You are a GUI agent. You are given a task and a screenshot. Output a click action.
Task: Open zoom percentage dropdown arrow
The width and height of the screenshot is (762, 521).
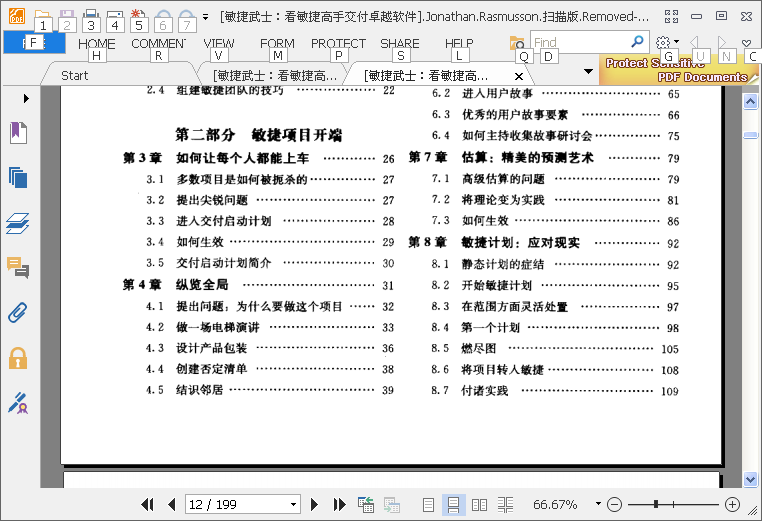[598, 504]
